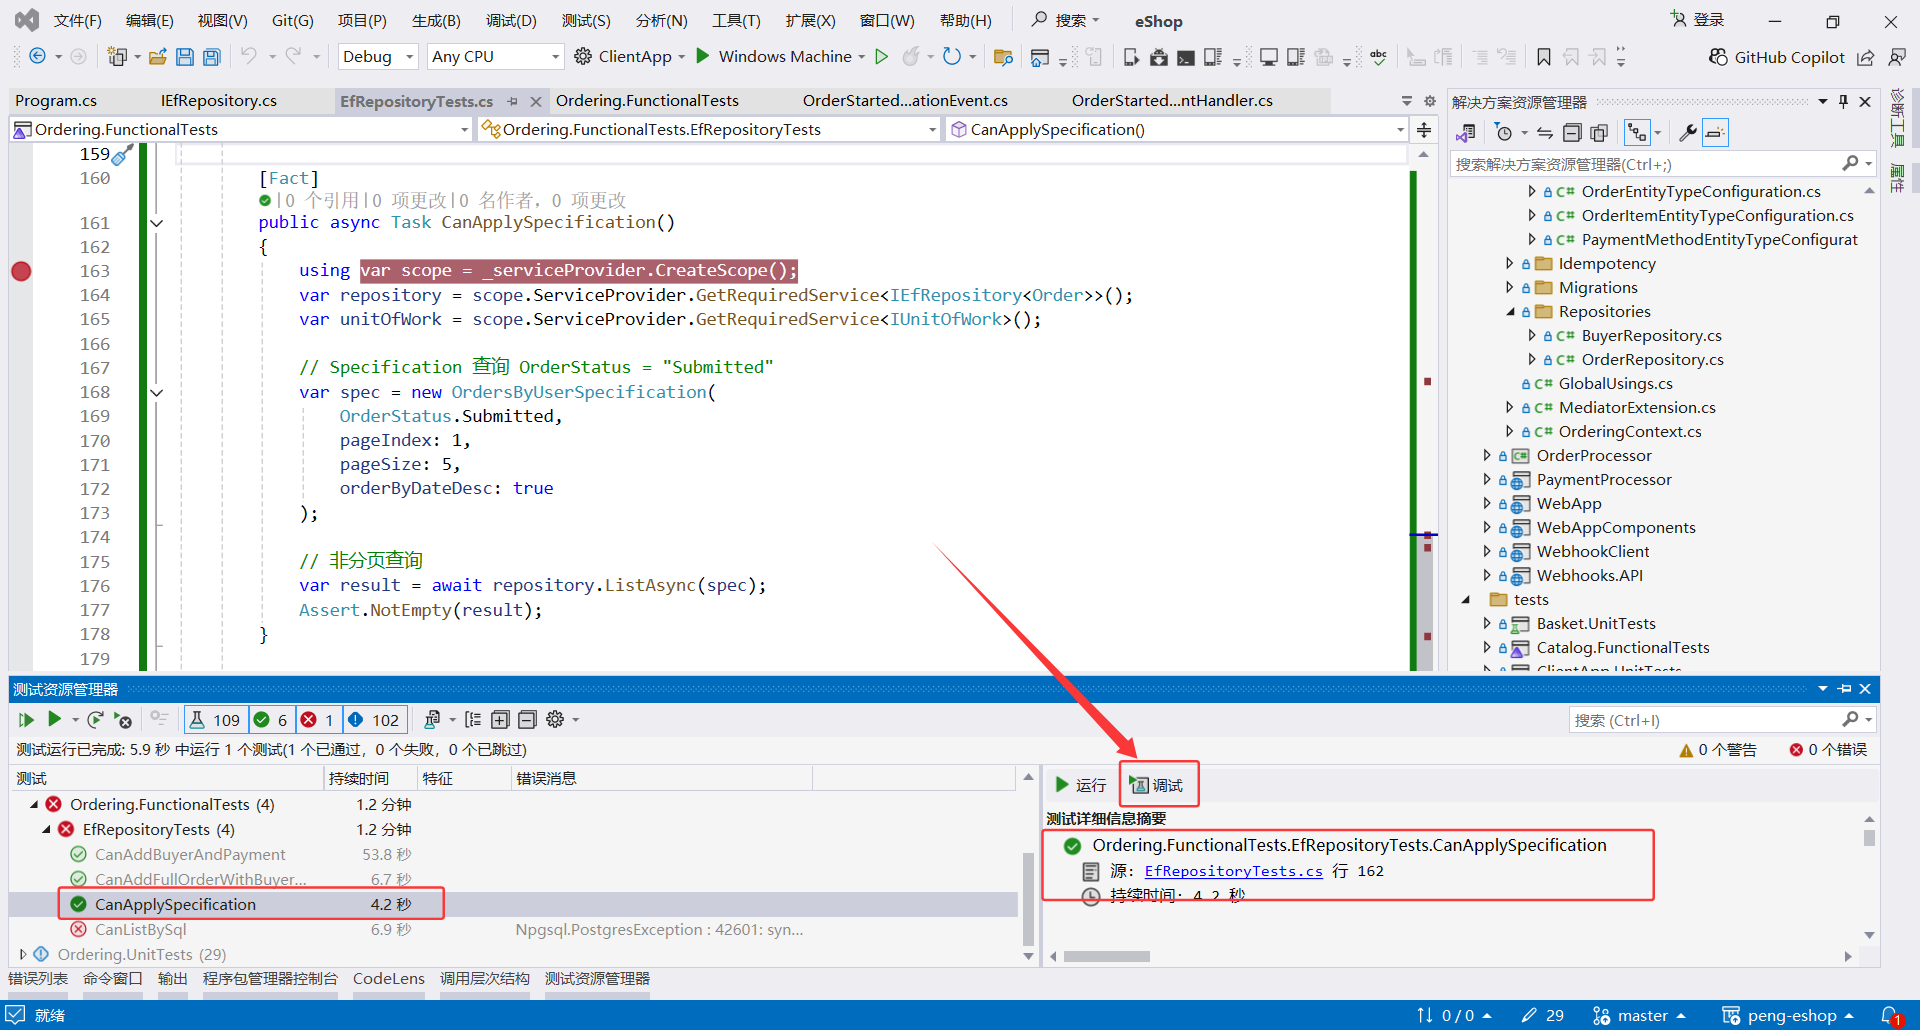Image resolution: width=1920 pixels, height=1030 pixels.
Task: Toggle the Preview Selected Items button in Solution Explorer
Action: point(1715,133)
